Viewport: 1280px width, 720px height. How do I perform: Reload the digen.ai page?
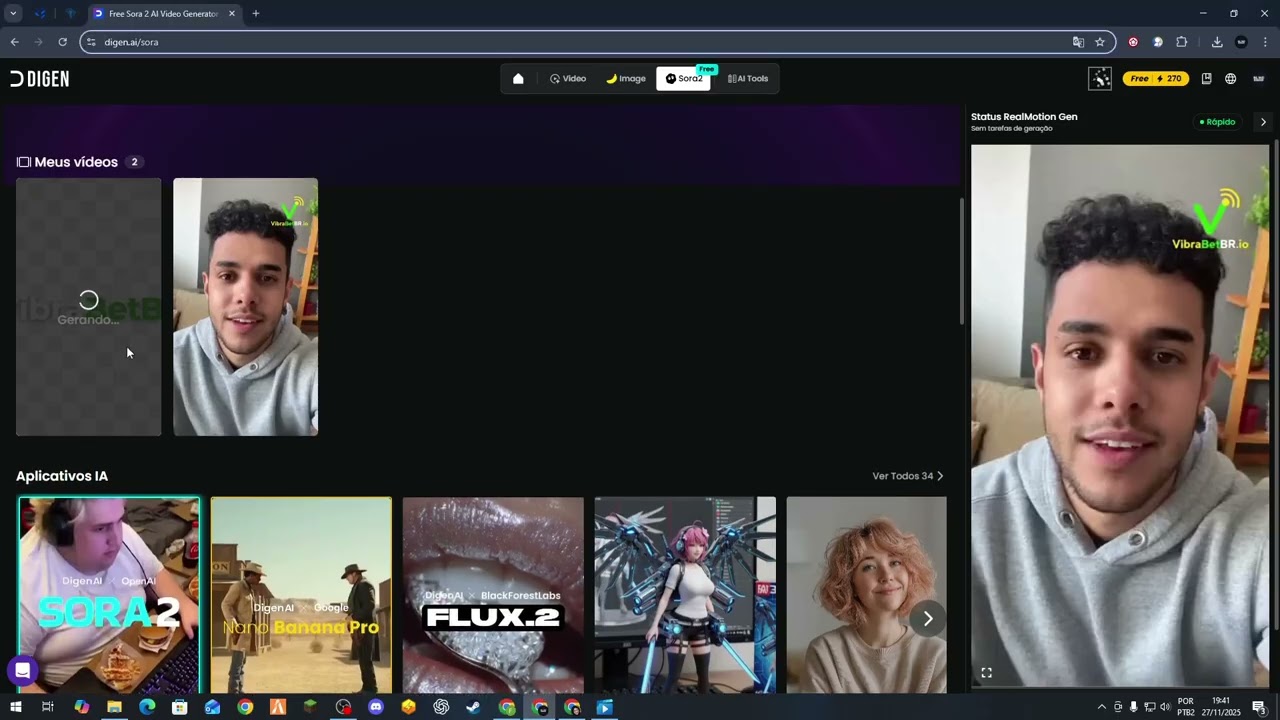[62, 42]
